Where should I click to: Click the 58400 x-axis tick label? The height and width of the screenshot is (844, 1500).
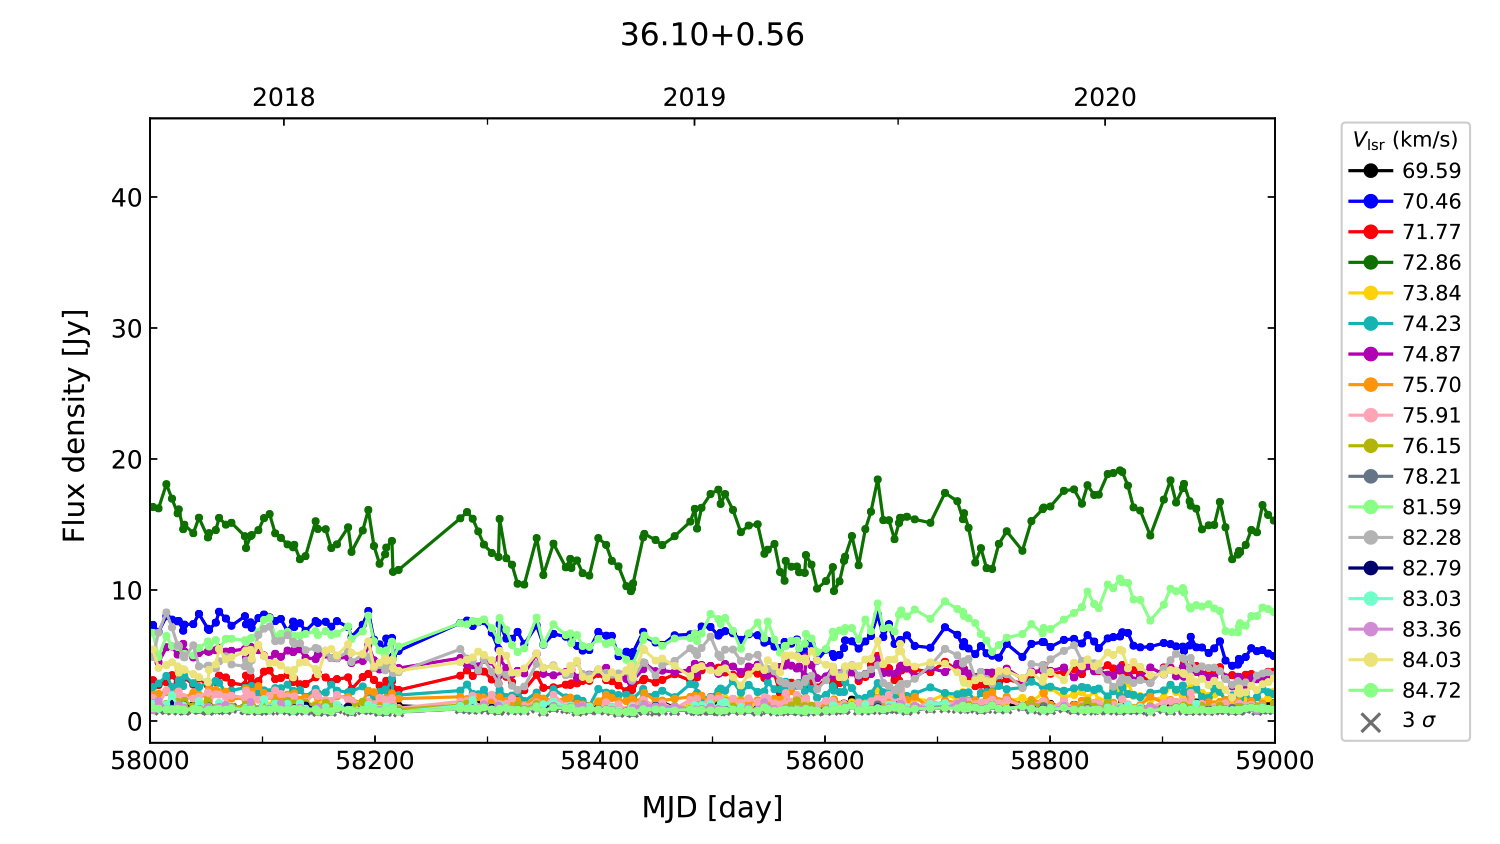600,761
